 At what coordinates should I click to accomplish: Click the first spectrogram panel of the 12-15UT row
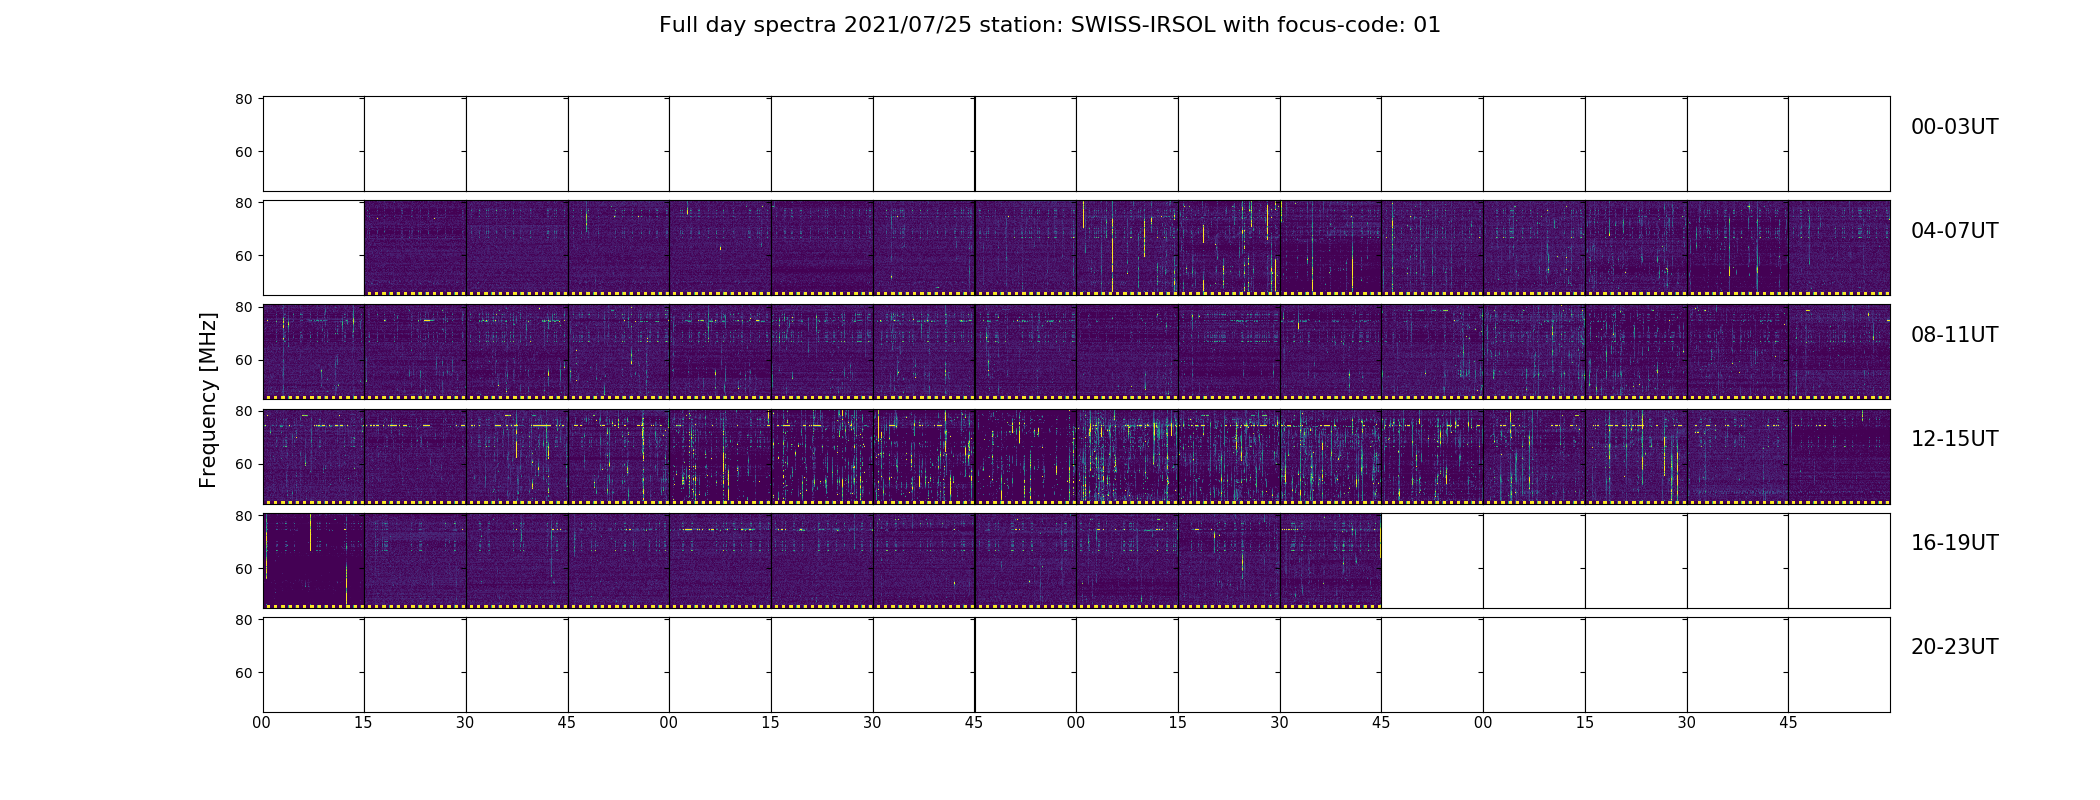pyautogui.click(x=314, y=456)
